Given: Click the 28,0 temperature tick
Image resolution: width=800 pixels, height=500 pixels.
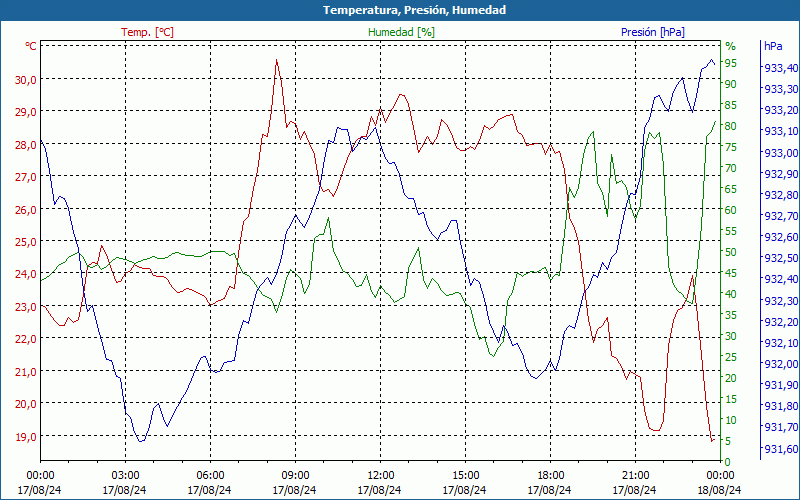Looking at the screenshot, I should point(26,144).
